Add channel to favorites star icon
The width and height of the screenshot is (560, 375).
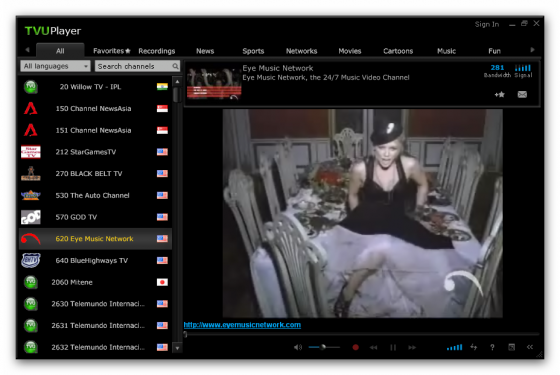pos(500,95)
